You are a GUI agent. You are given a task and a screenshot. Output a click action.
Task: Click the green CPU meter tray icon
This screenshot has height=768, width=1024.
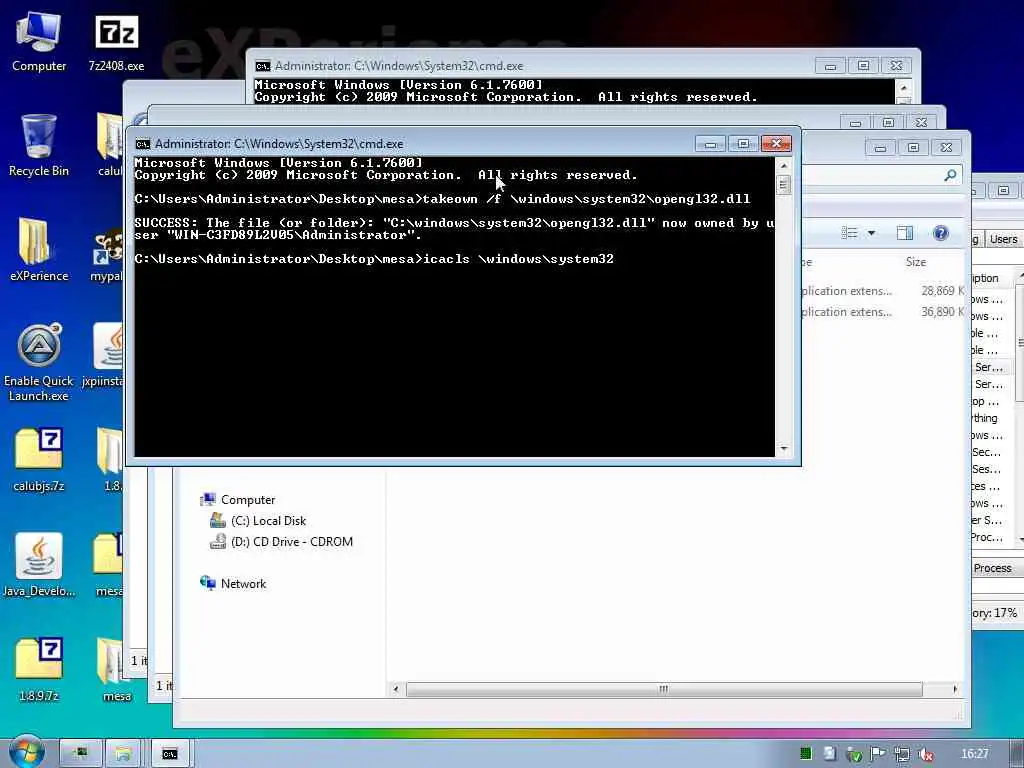[806, 754]
